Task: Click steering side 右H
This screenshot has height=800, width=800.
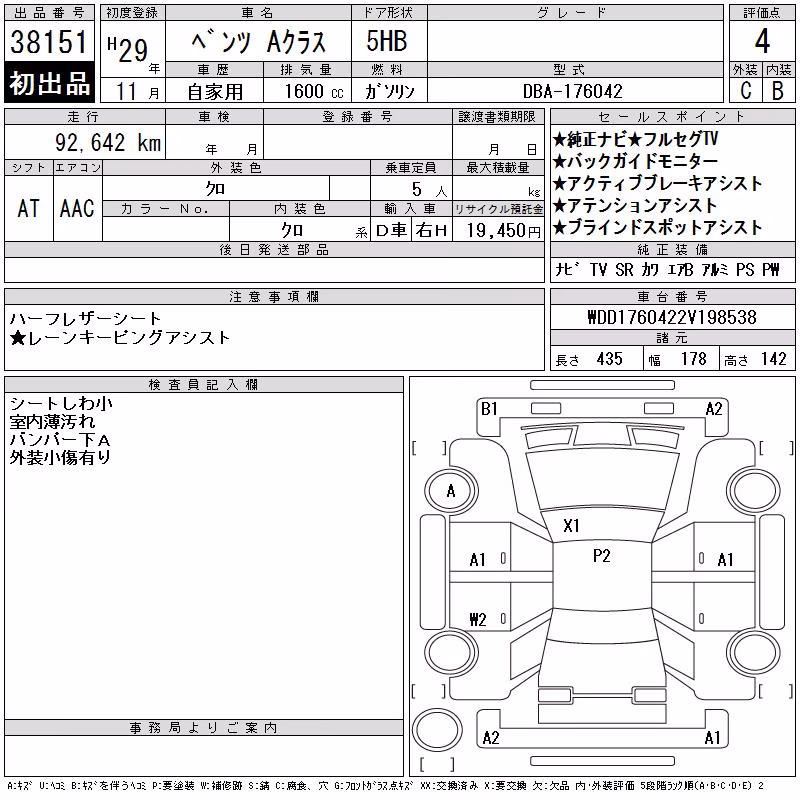Action: (431, 231)
